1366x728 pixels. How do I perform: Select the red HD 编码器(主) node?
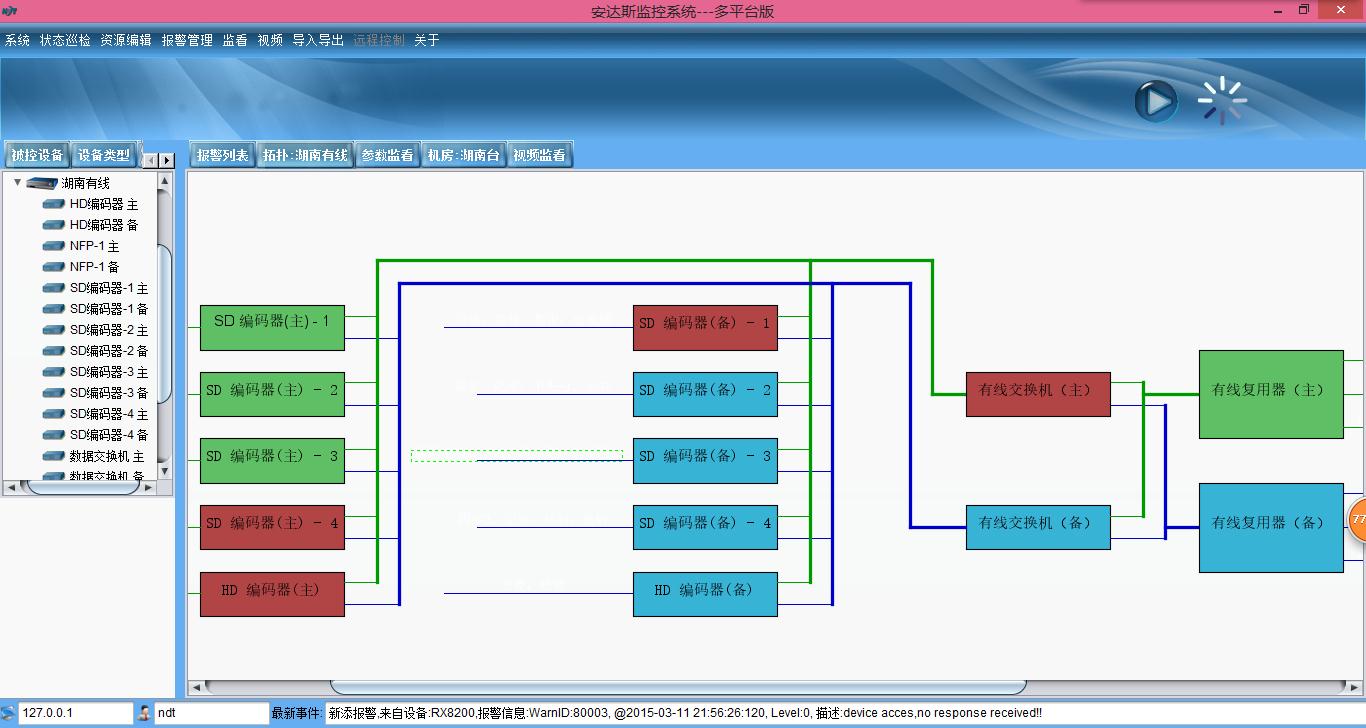[x=272, y=594]
